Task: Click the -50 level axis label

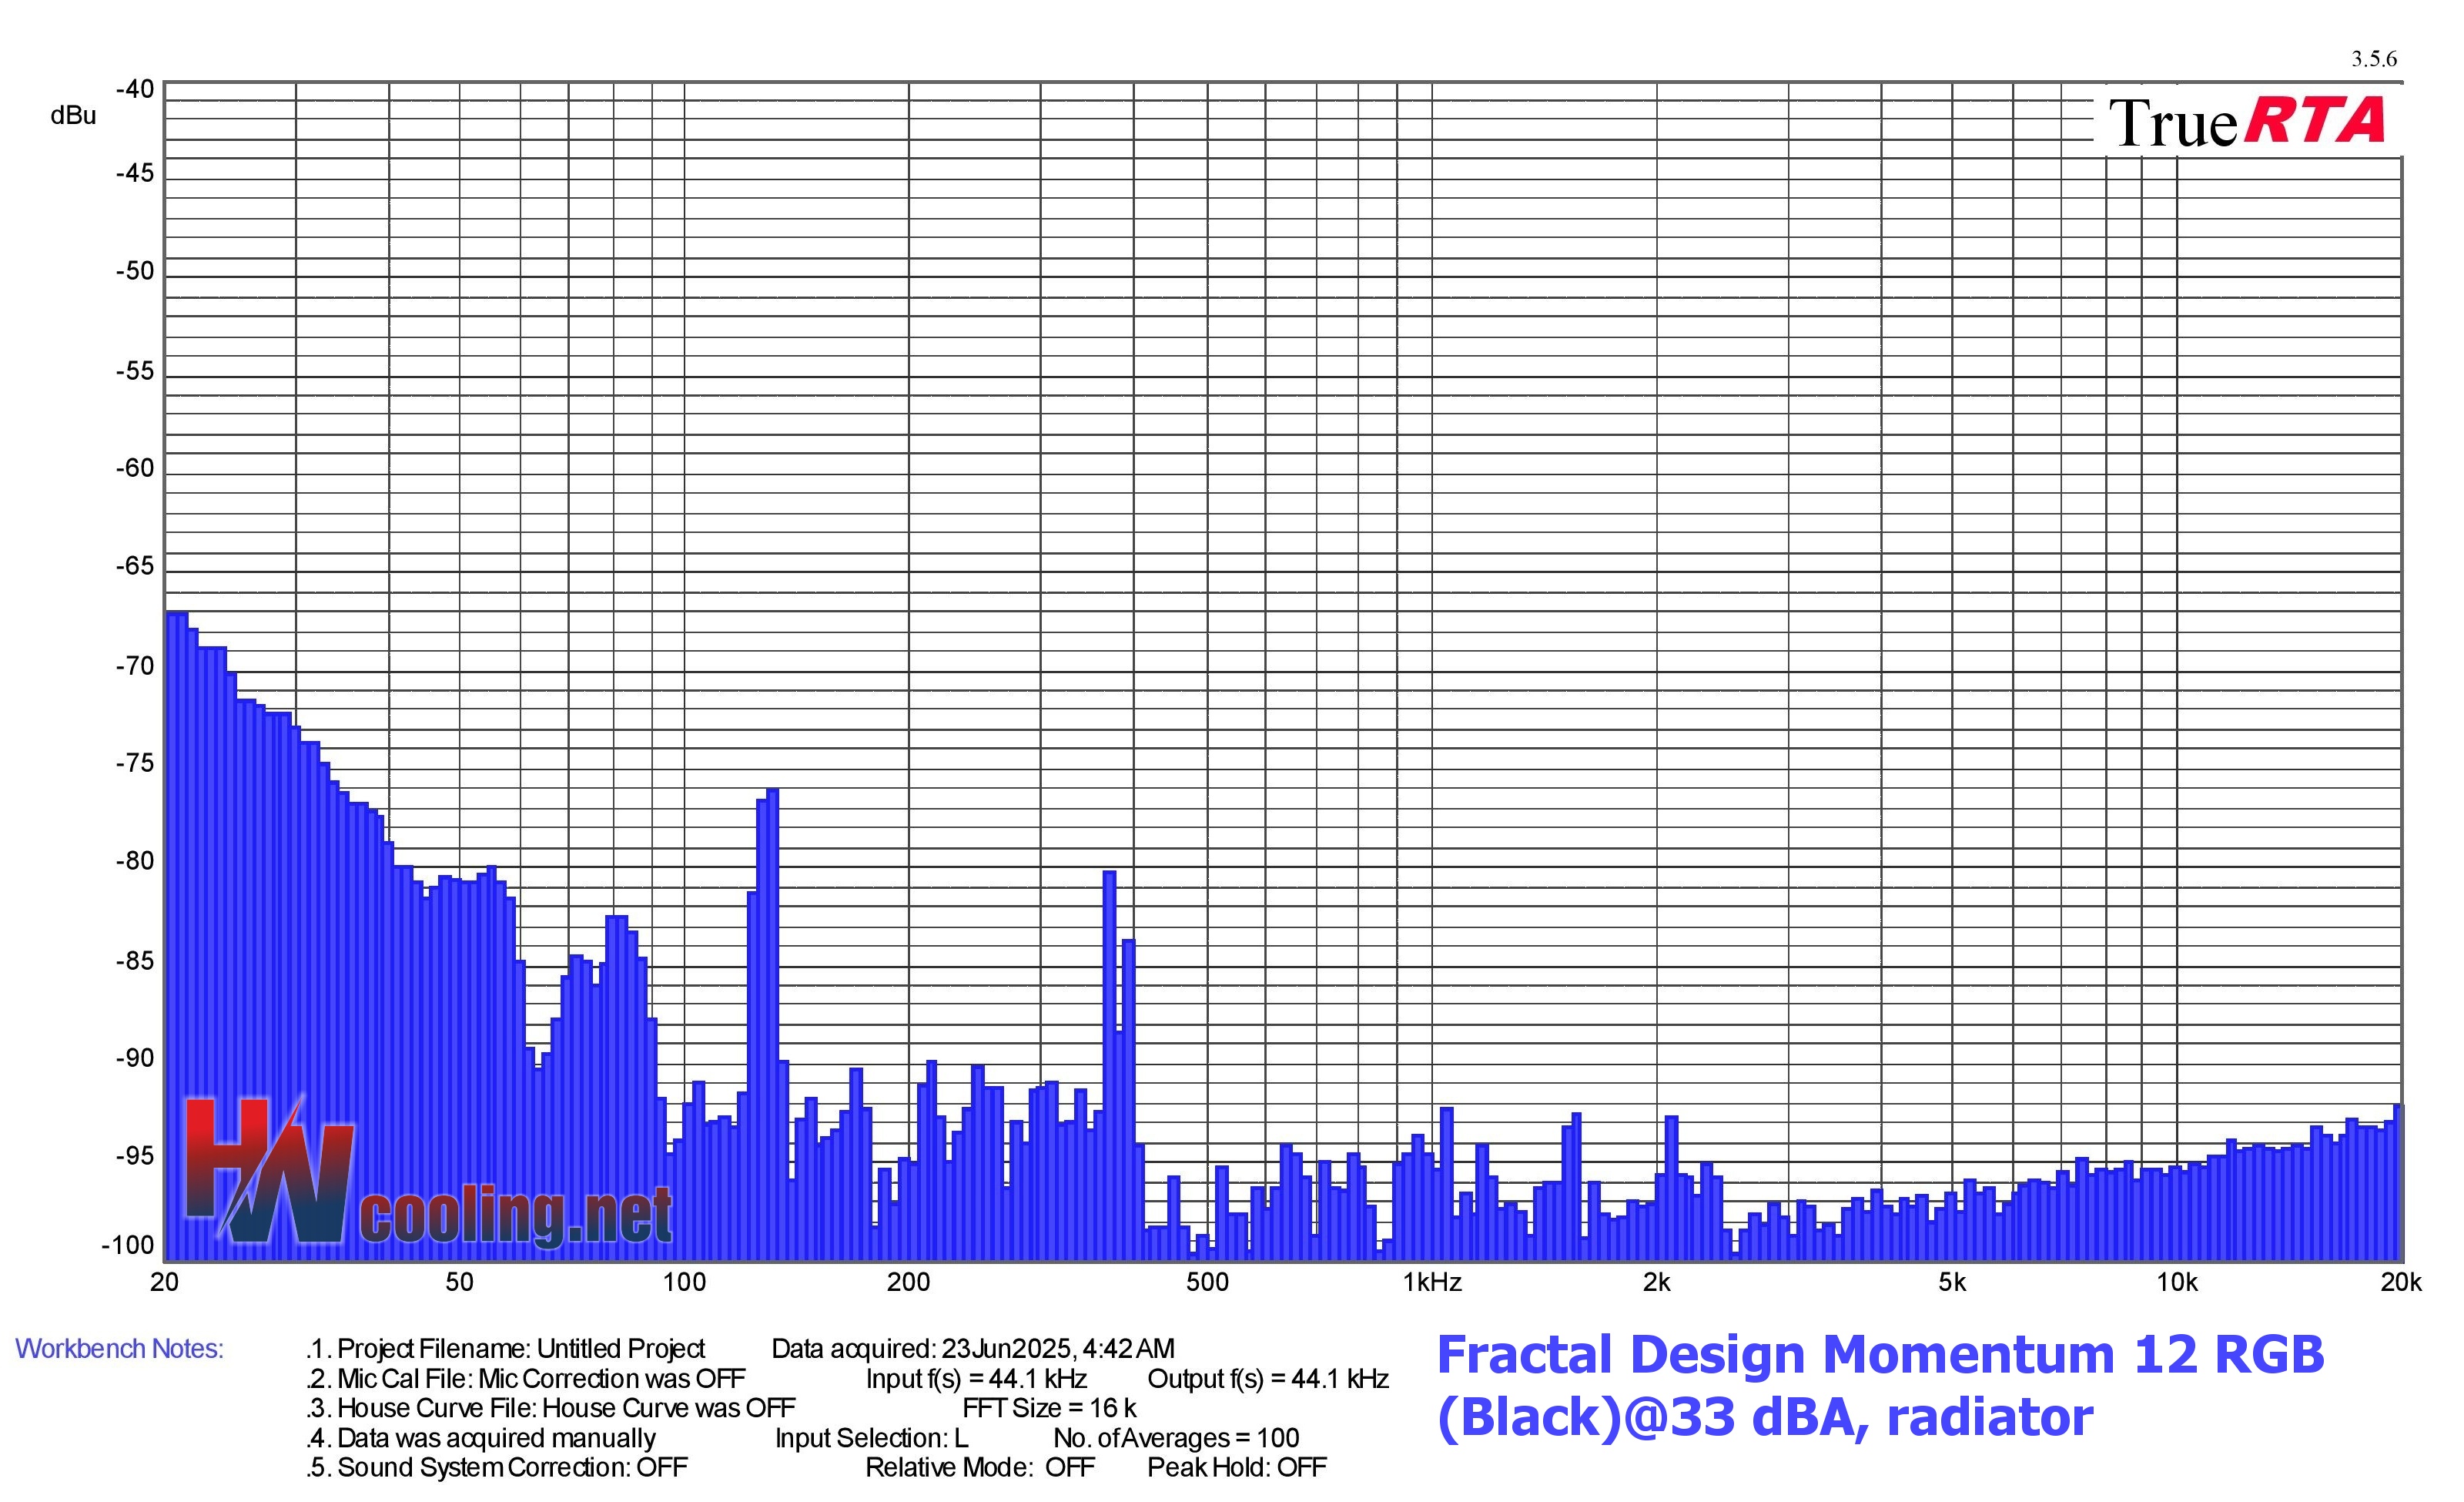Action: point(135,271)
